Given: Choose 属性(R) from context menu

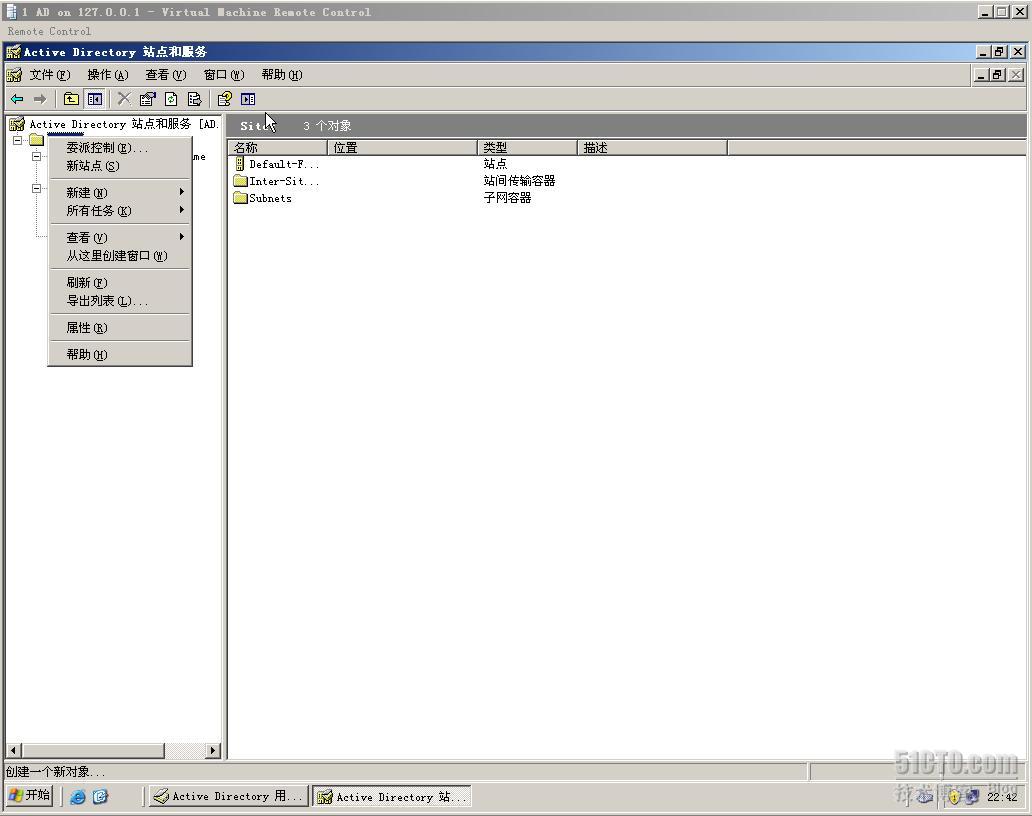Looking at the screenshot, I should pos(120,328).
